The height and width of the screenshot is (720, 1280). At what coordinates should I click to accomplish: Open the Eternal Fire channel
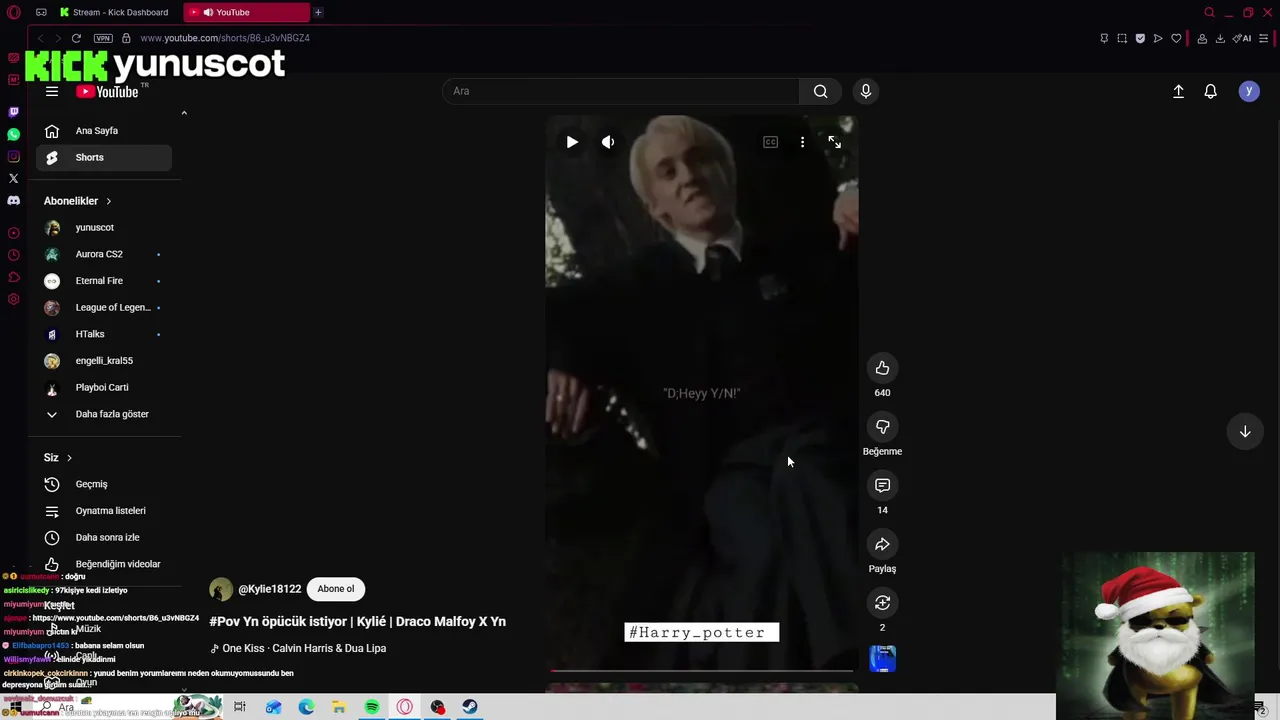[x=104, y=281]
